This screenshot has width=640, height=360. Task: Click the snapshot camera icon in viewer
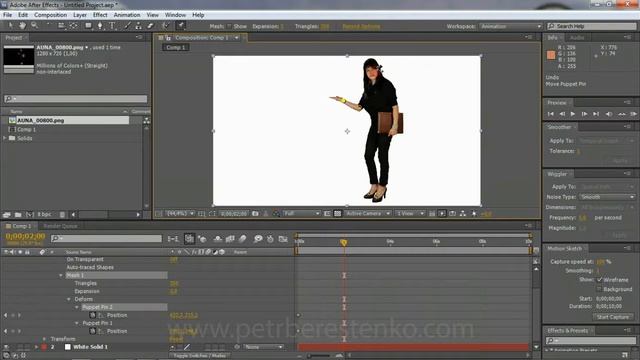coord(255,213)
